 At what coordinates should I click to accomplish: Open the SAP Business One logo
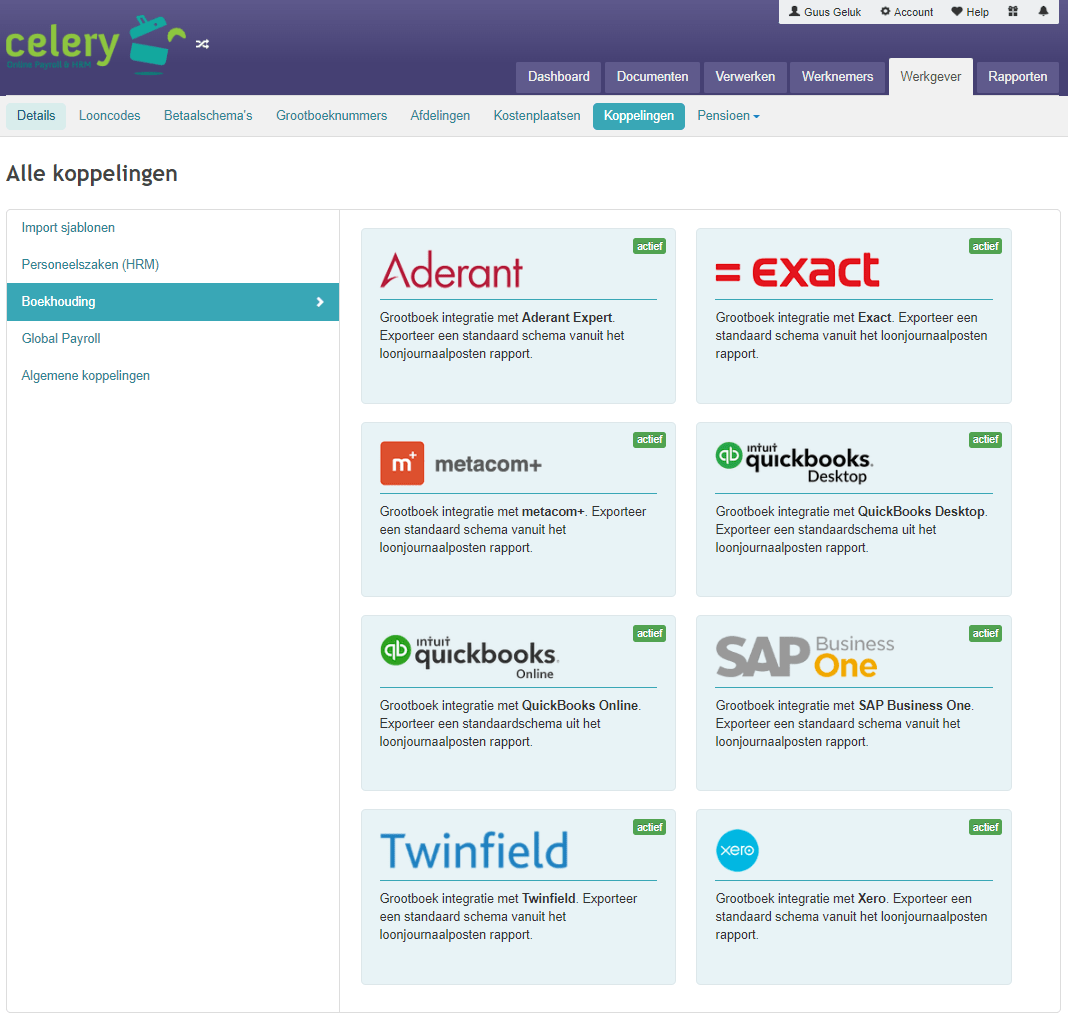point(805,657)
